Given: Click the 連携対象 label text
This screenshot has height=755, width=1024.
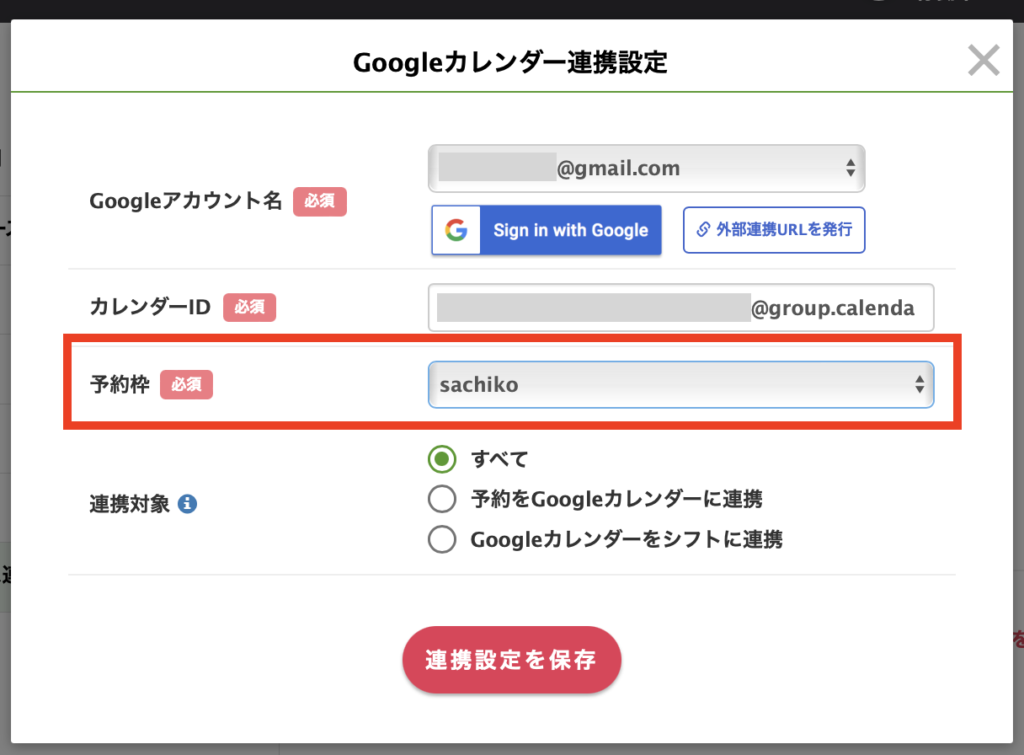Looking at the screenshot, I should point(129,504).
